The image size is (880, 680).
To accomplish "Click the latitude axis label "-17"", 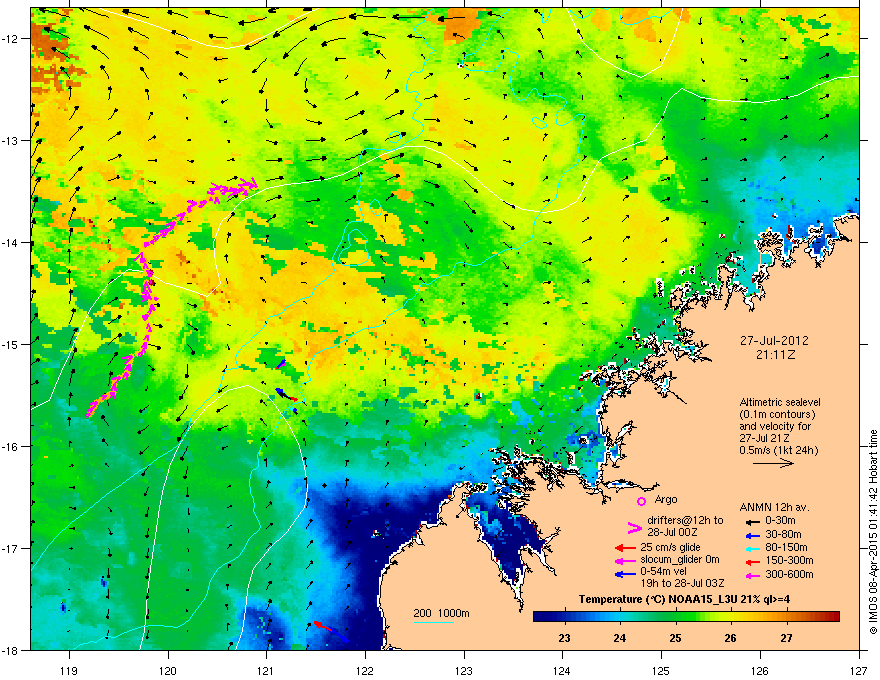I will pos(10,548).
